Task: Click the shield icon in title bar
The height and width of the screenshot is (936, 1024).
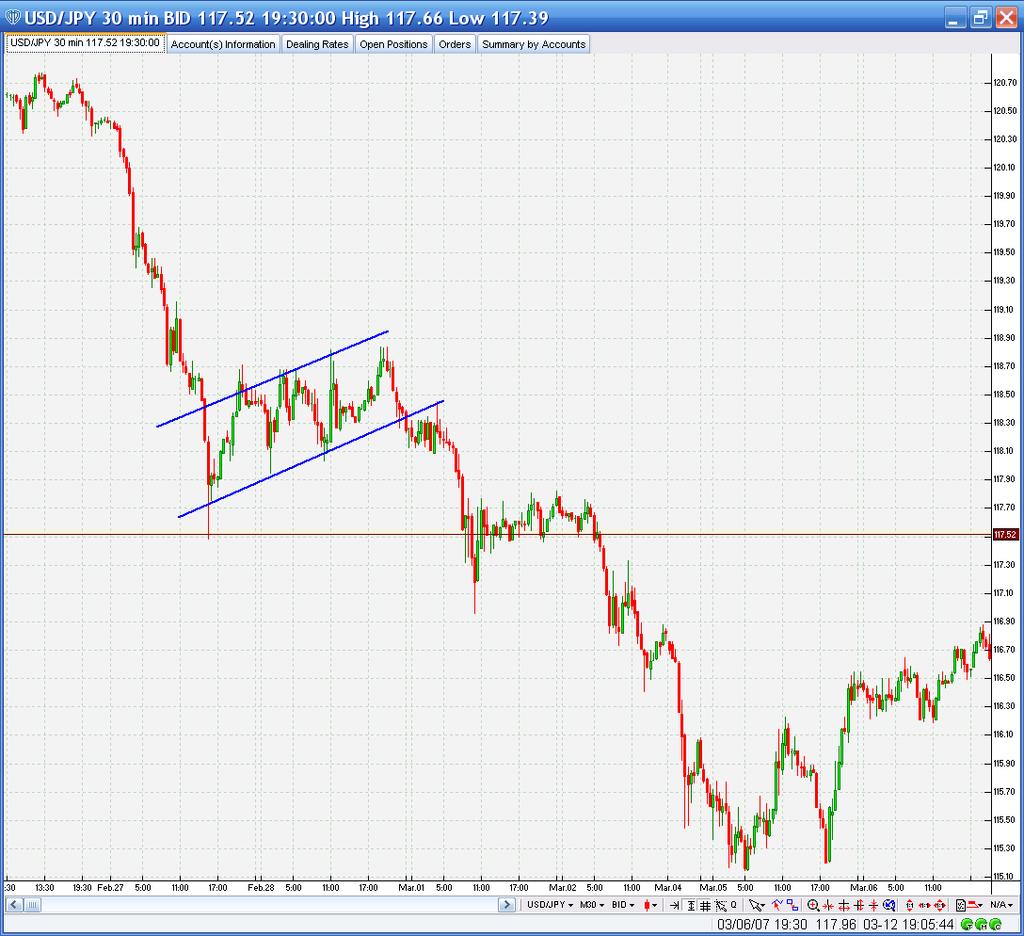Action: pos(12,17)
